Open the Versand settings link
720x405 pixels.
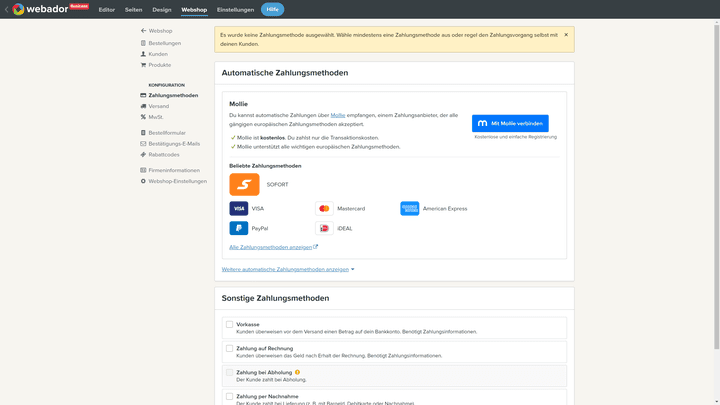click(x=158, y=106)
